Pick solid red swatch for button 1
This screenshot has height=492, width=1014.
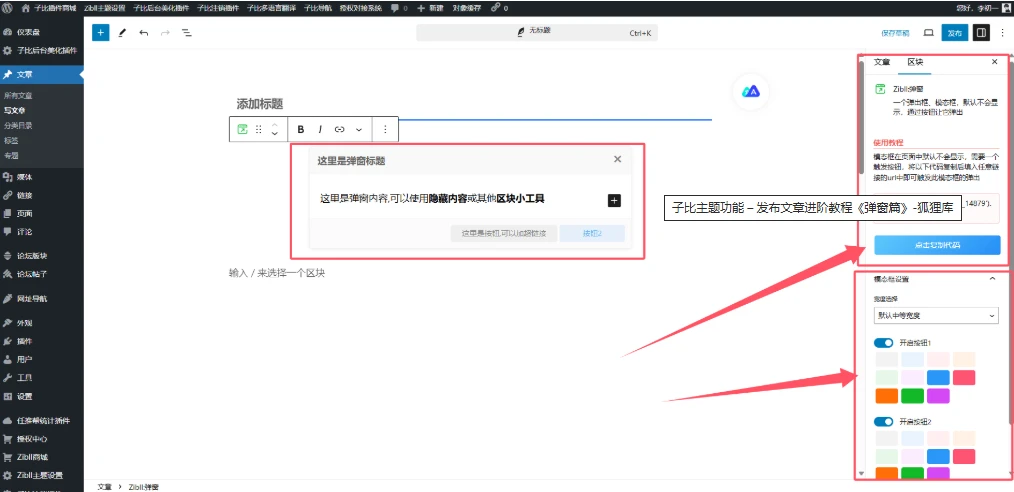964,378
